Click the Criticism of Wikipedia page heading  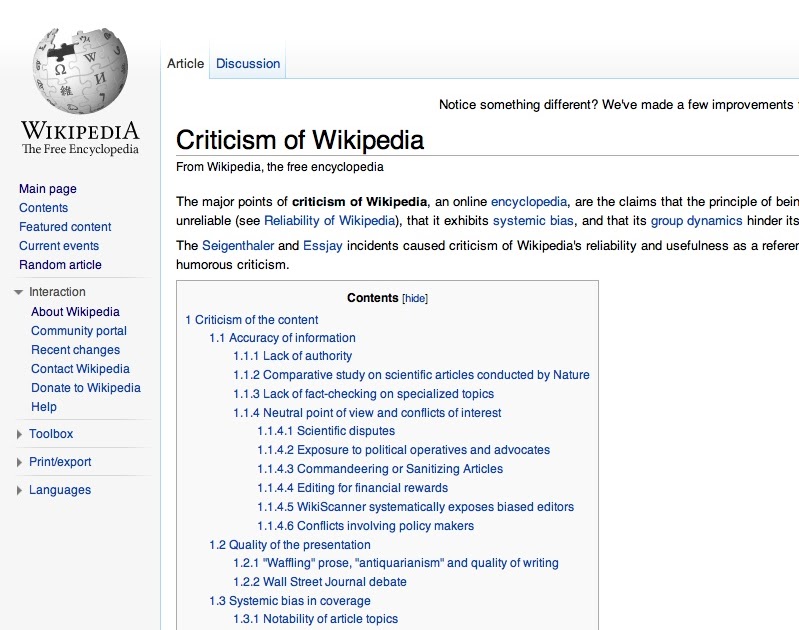(300, 140)
